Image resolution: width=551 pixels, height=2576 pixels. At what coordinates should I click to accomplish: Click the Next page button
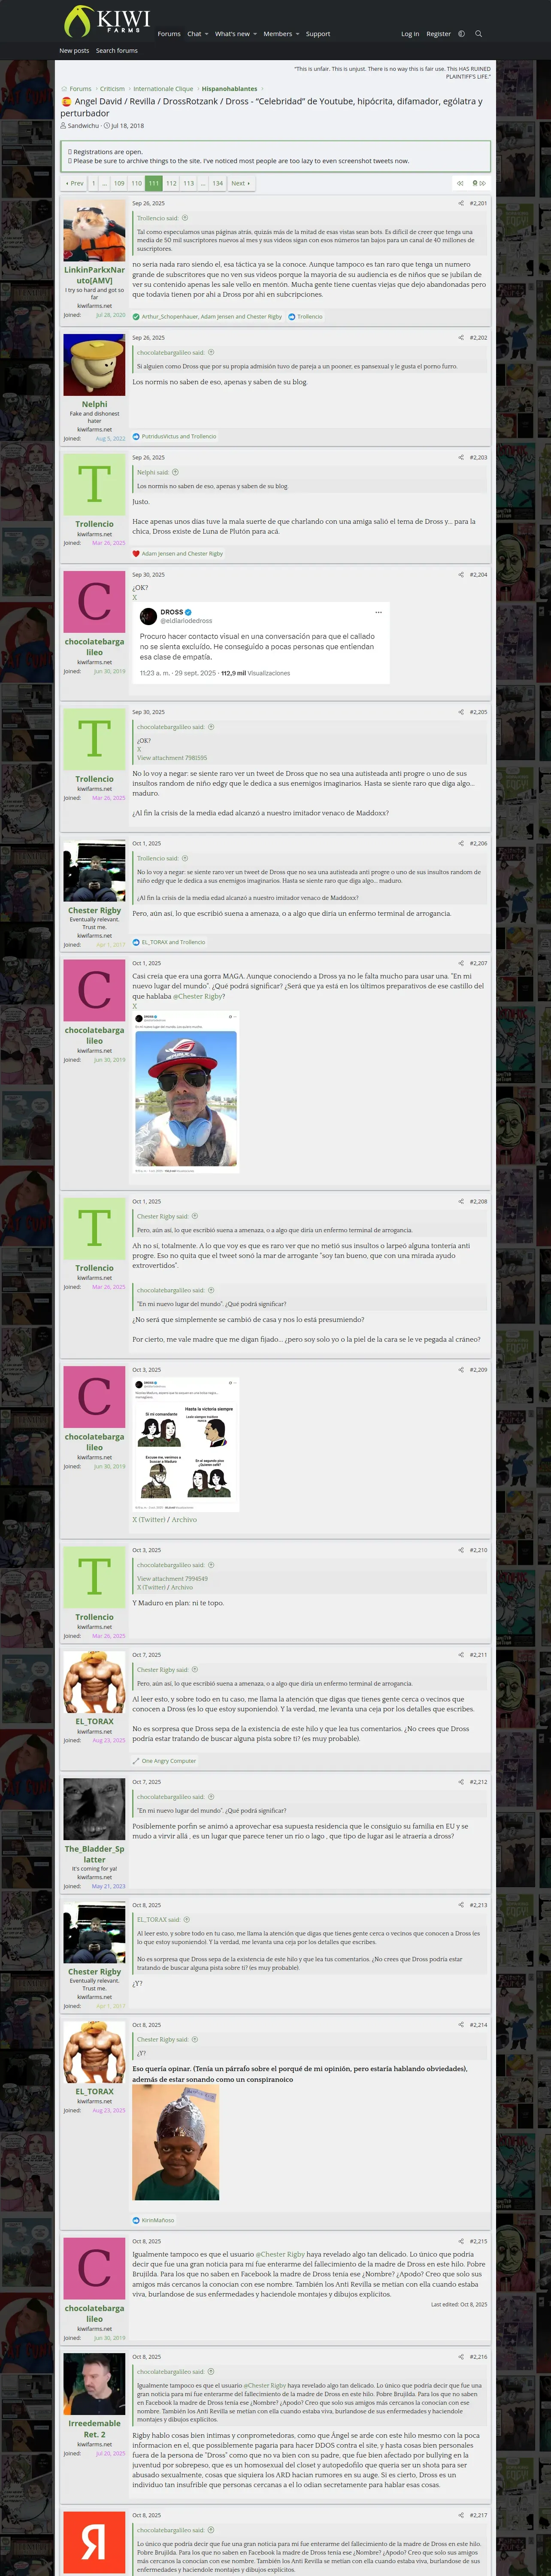pos(241,183)
